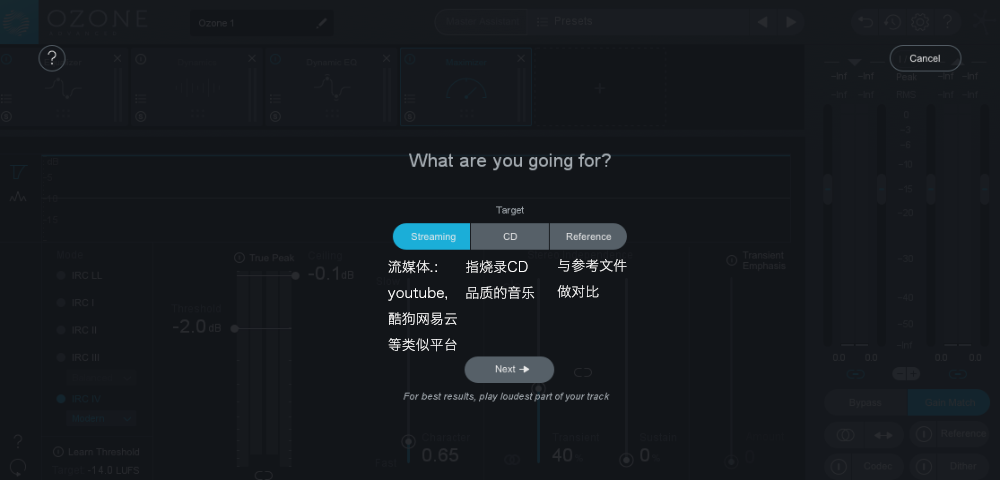Open the Codec panel
1000x480 pixels.
pos(878,467)
